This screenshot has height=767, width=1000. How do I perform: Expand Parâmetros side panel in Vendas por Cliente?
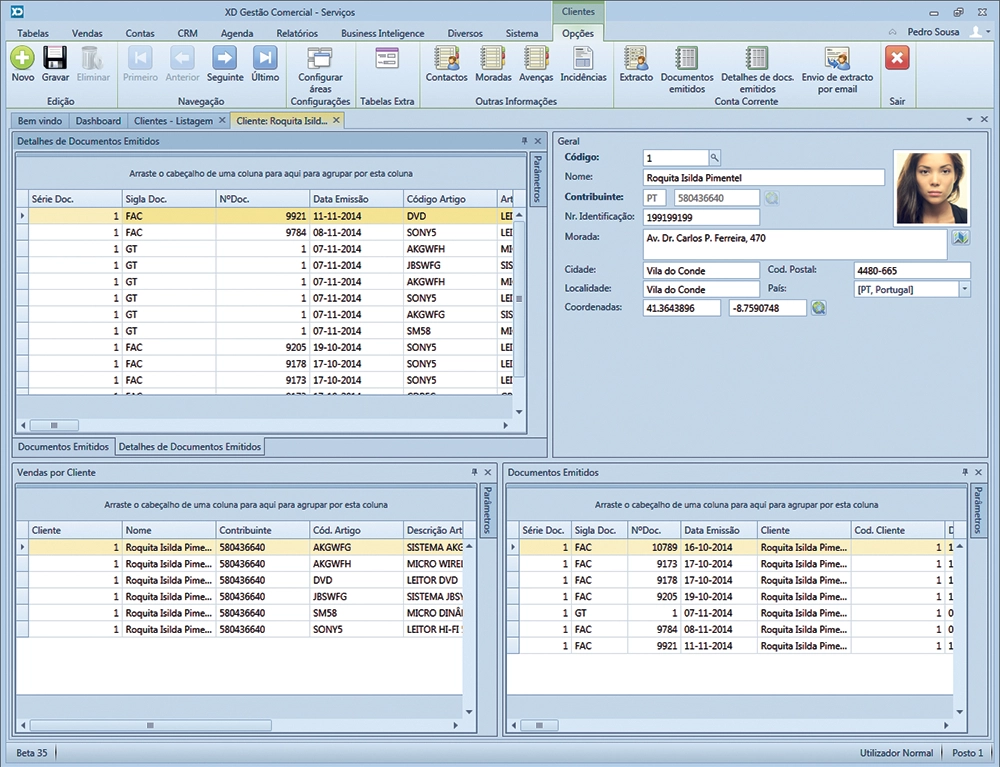tap(488, 510)
